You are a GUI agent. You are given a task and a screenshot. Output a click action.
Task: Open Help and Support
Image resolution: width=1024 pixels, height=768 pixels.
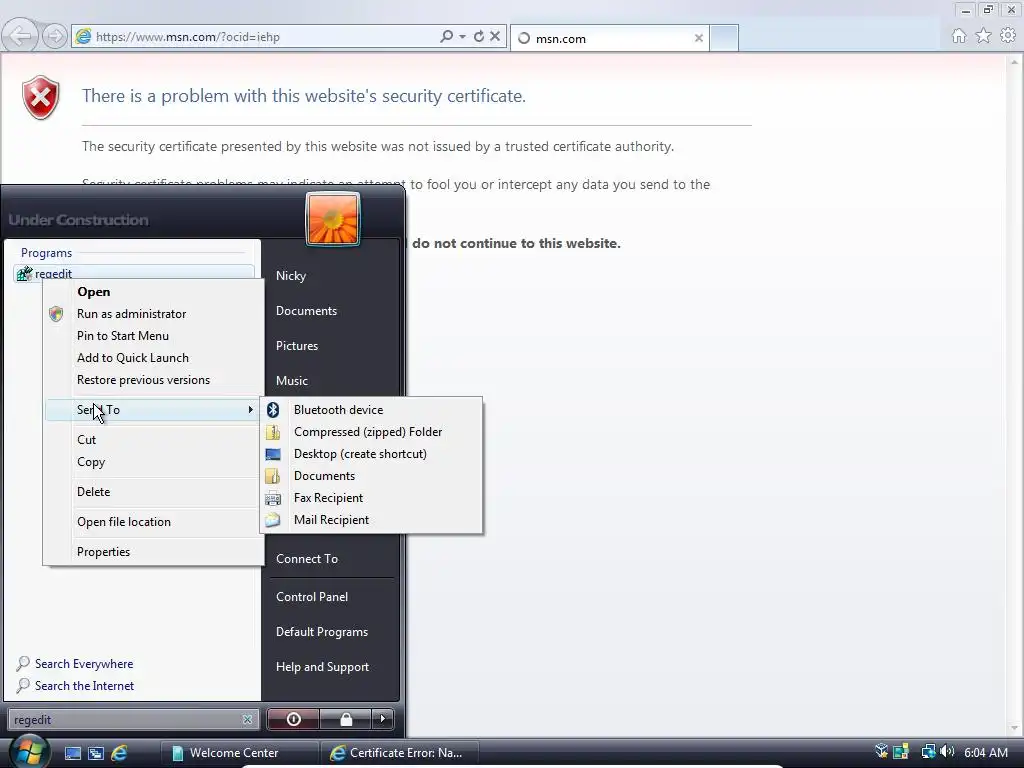pyautogui.click(x=330, y=667)
